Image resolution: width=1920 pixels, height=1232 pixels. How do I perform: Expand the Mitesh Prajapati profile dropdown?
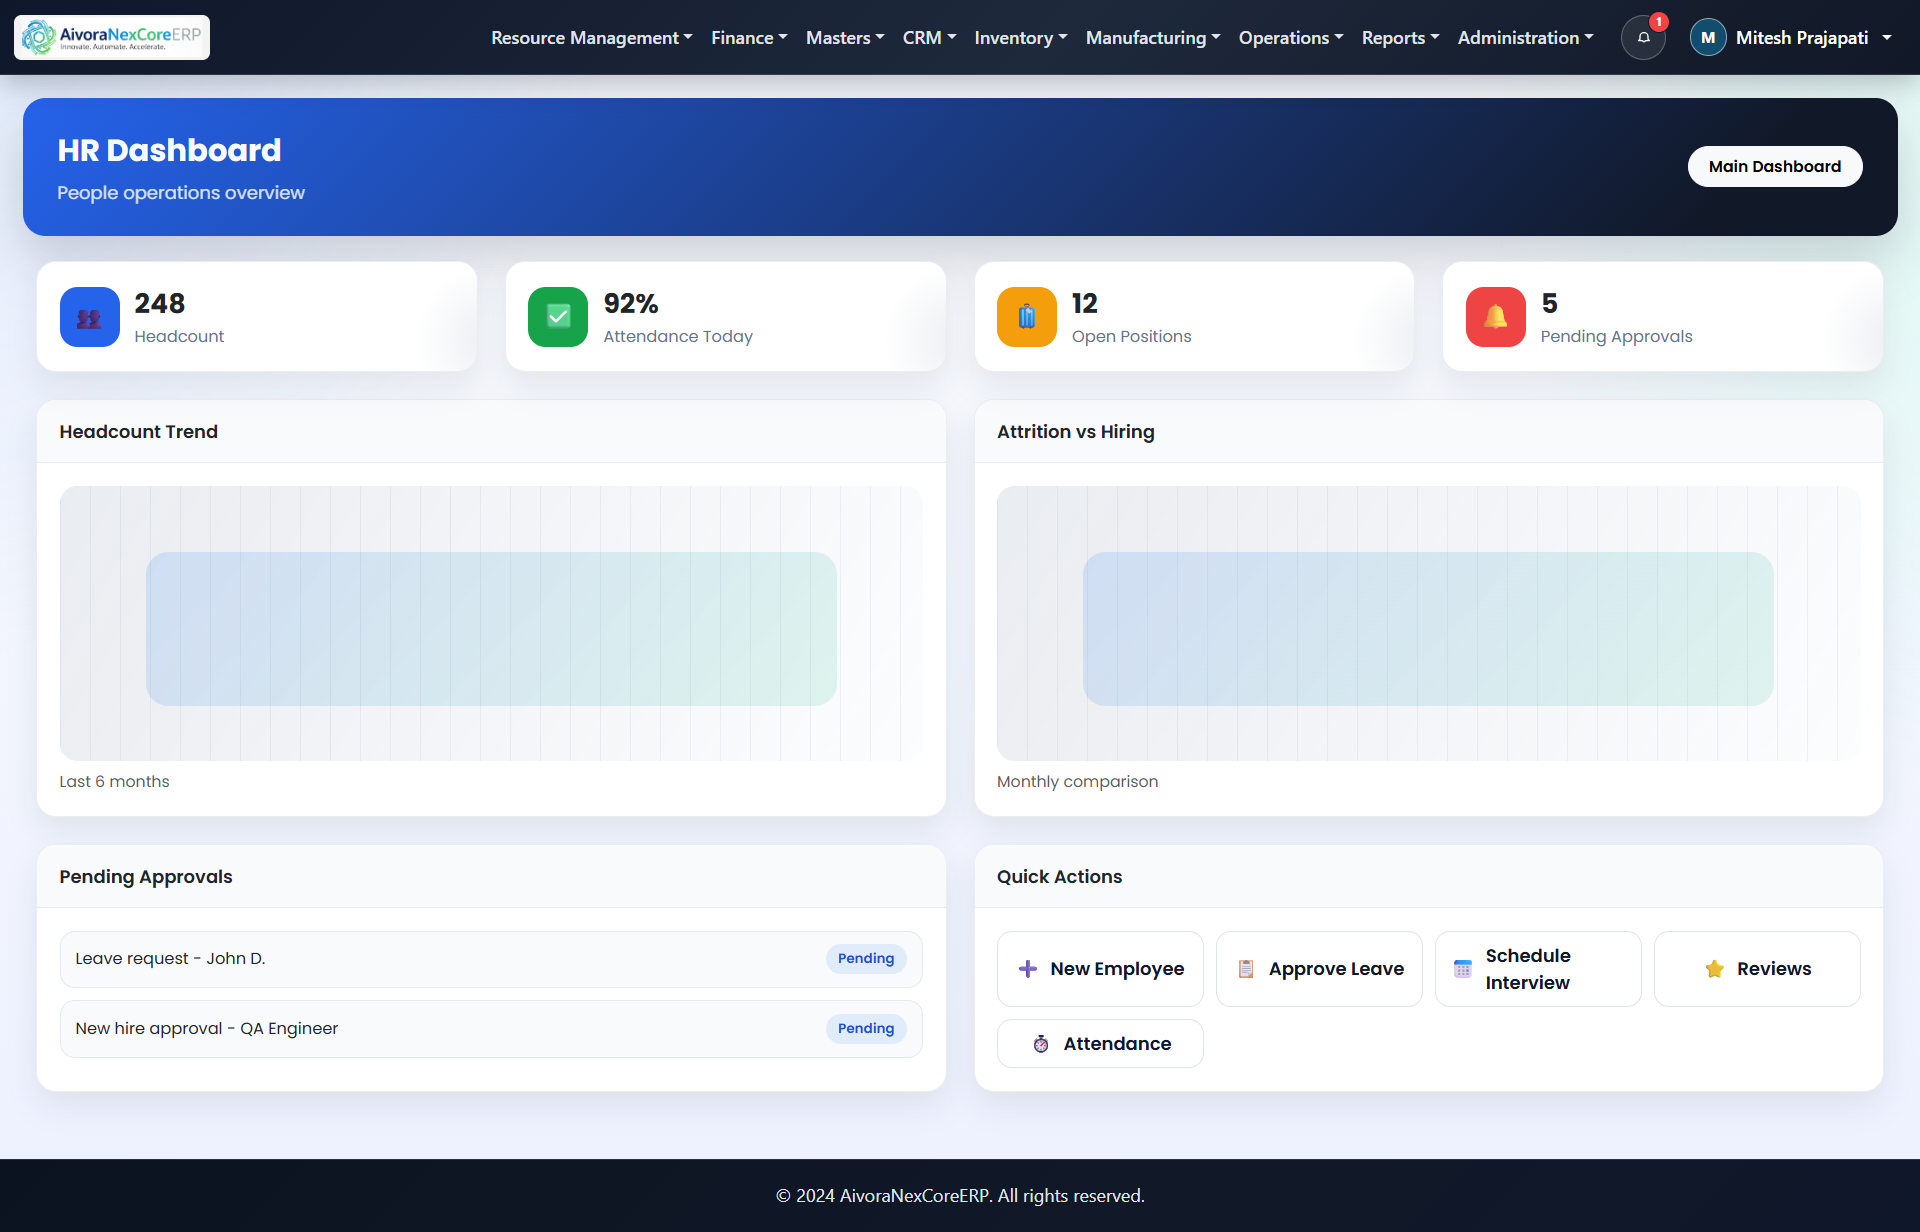[1790, 37]
